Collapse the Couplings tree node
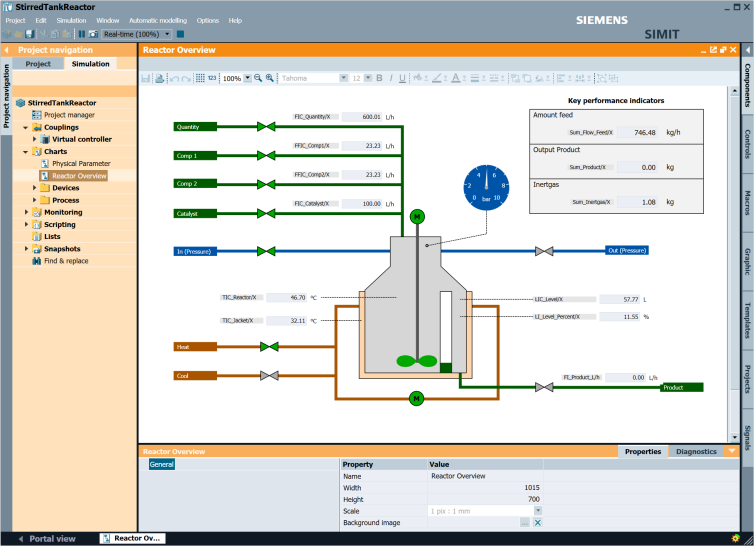 coord(25,127)
